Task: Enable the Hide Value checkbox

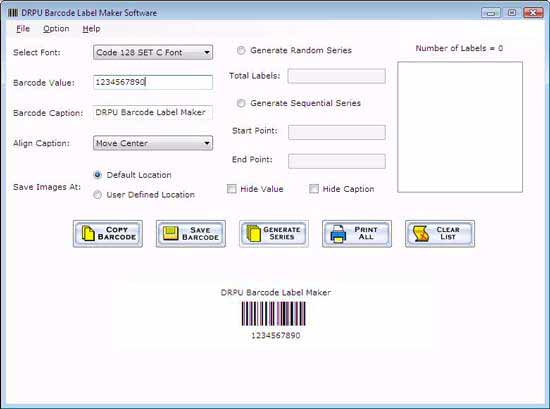Action: pyautogui.click(x=232, y=189)
